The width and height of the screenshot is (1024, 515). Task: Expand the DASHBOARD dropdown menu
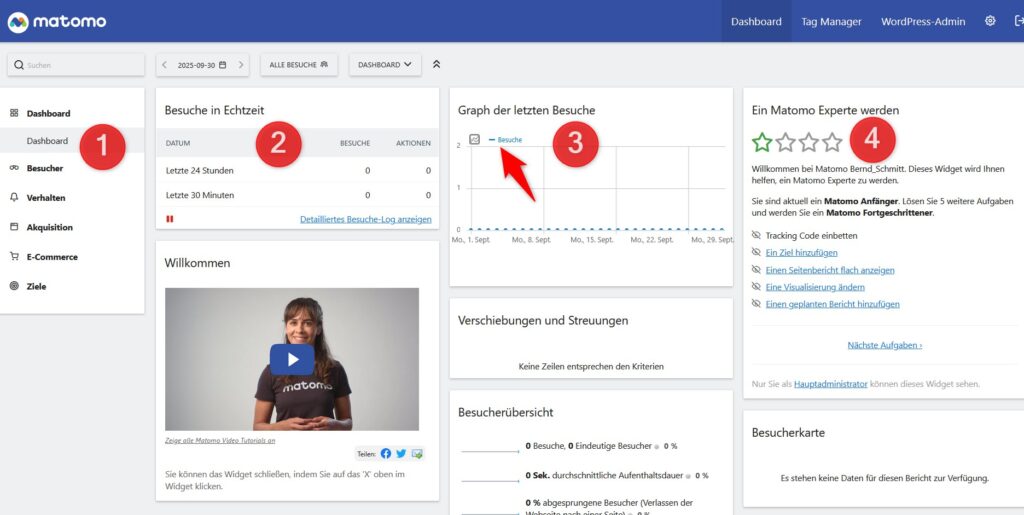(384, 65)
